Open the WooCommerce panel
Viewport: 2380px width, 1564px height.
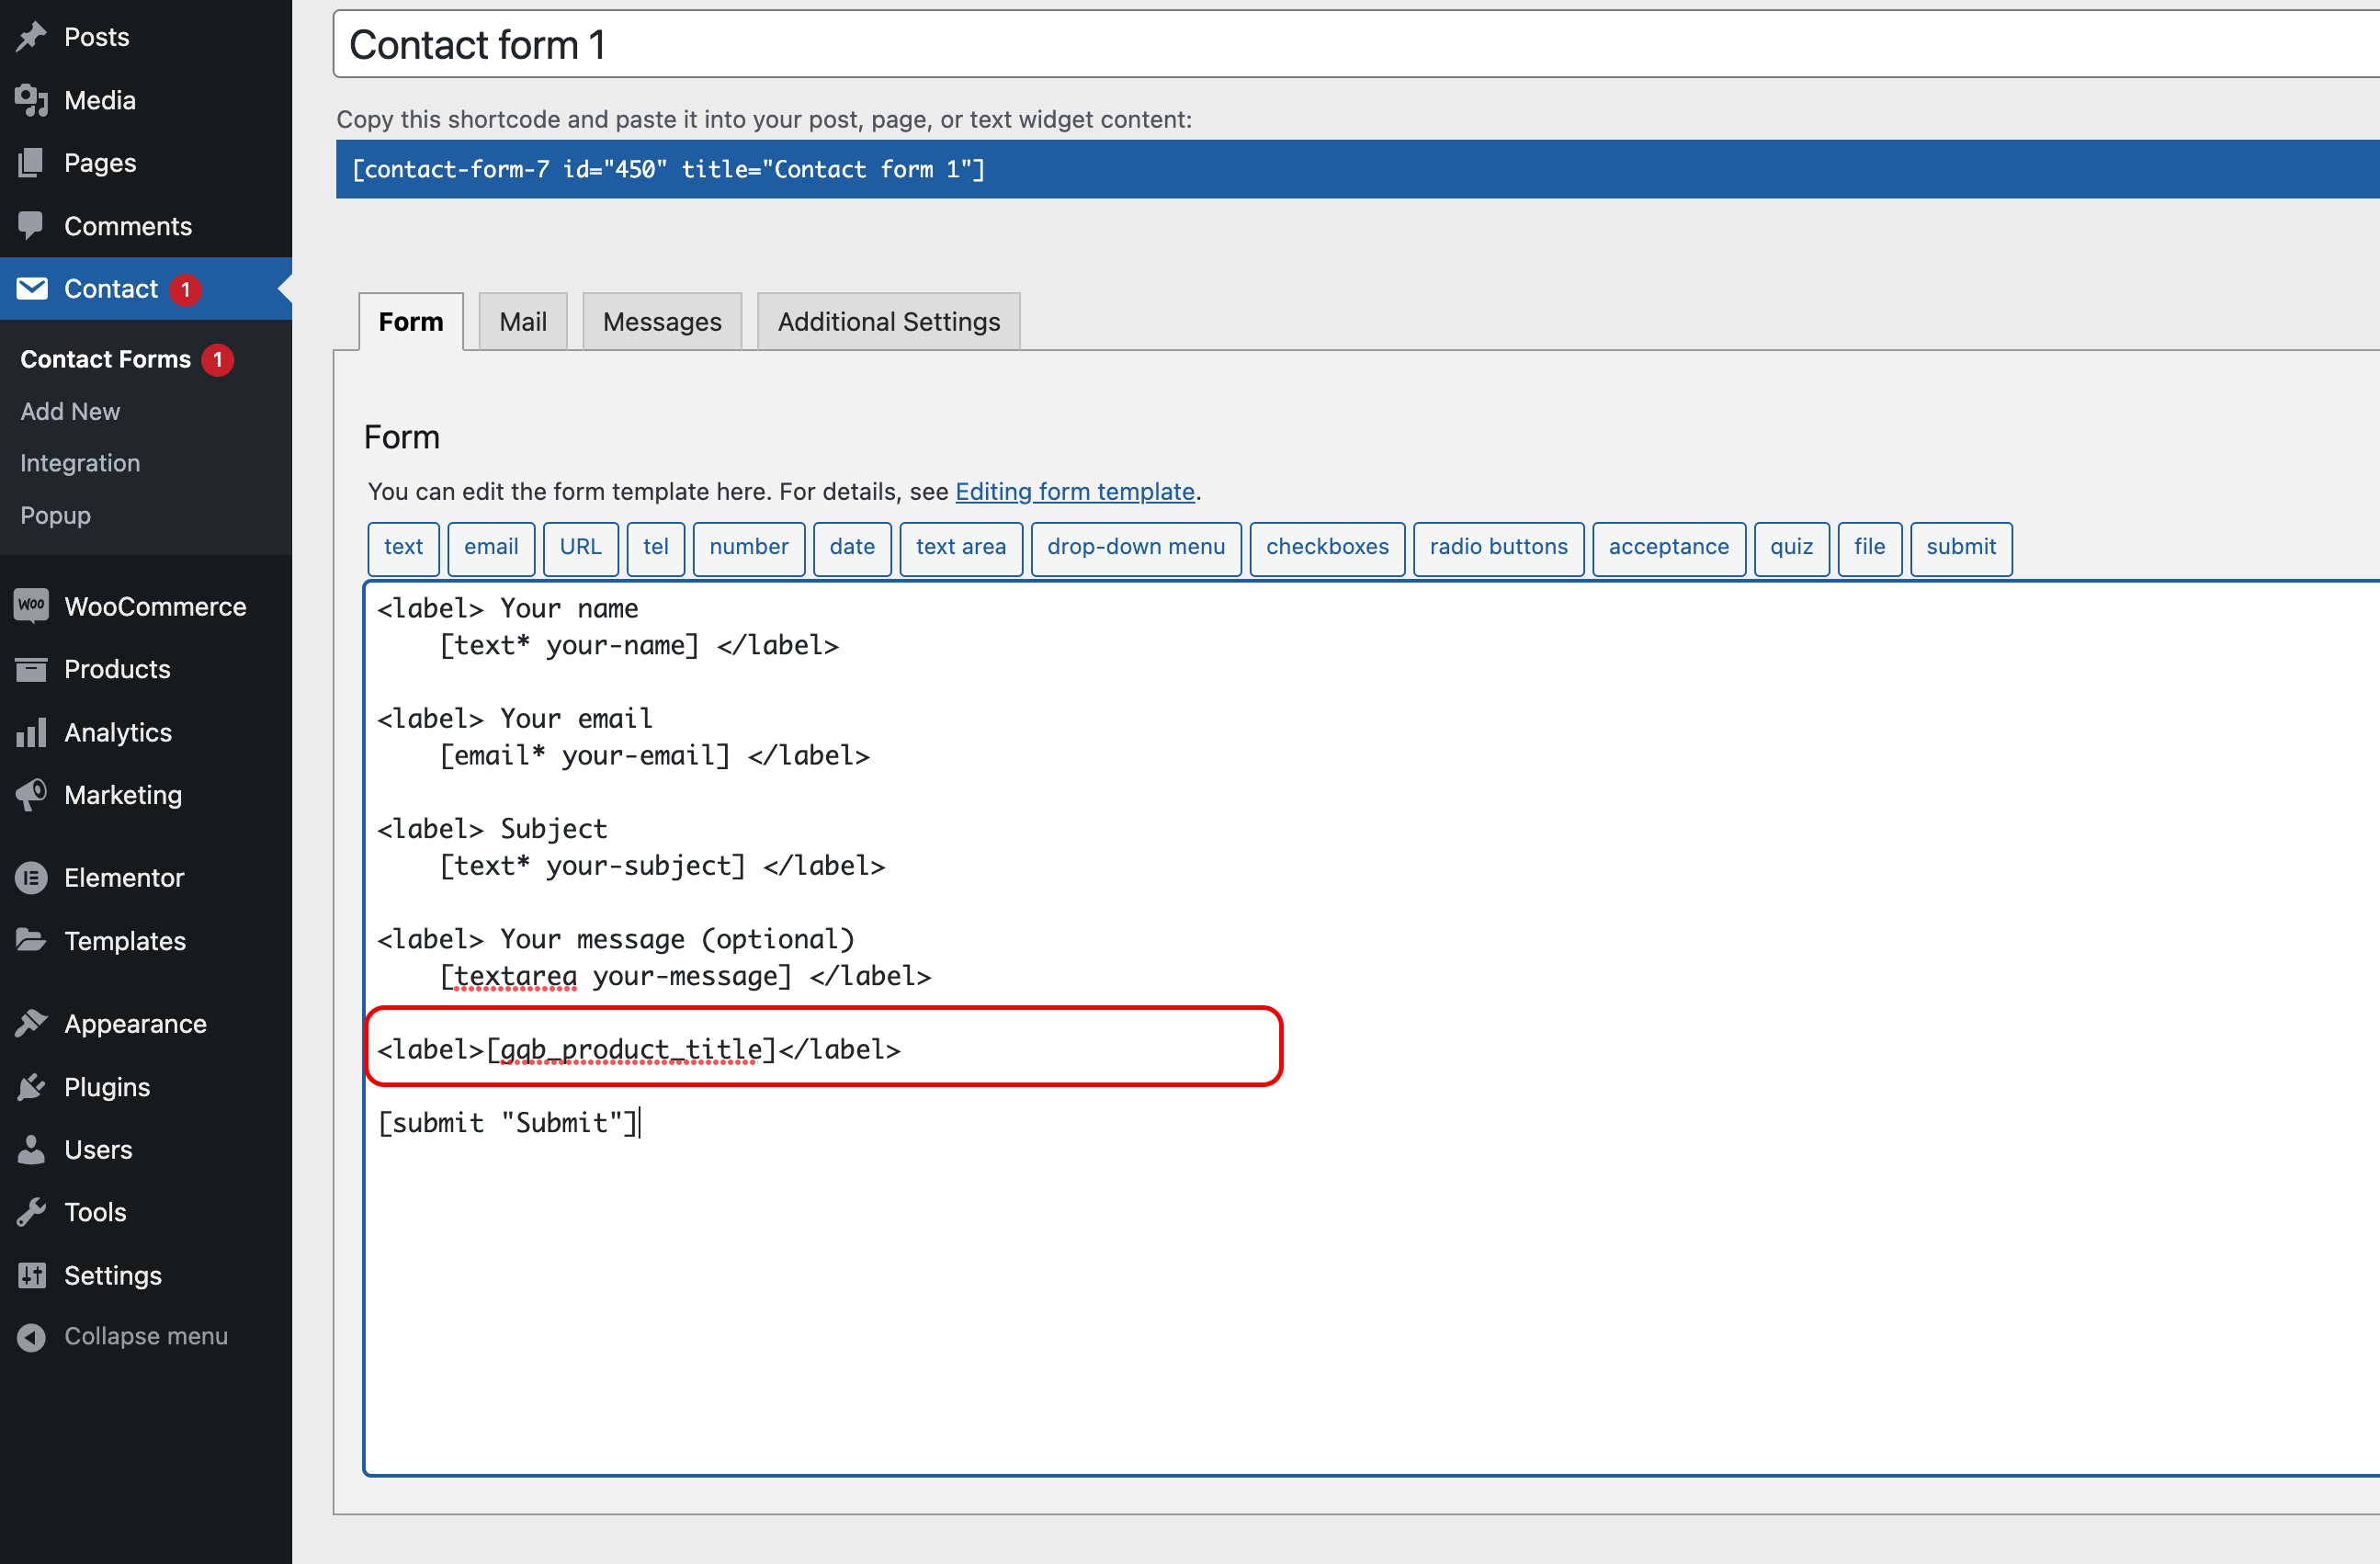[155, 606]
